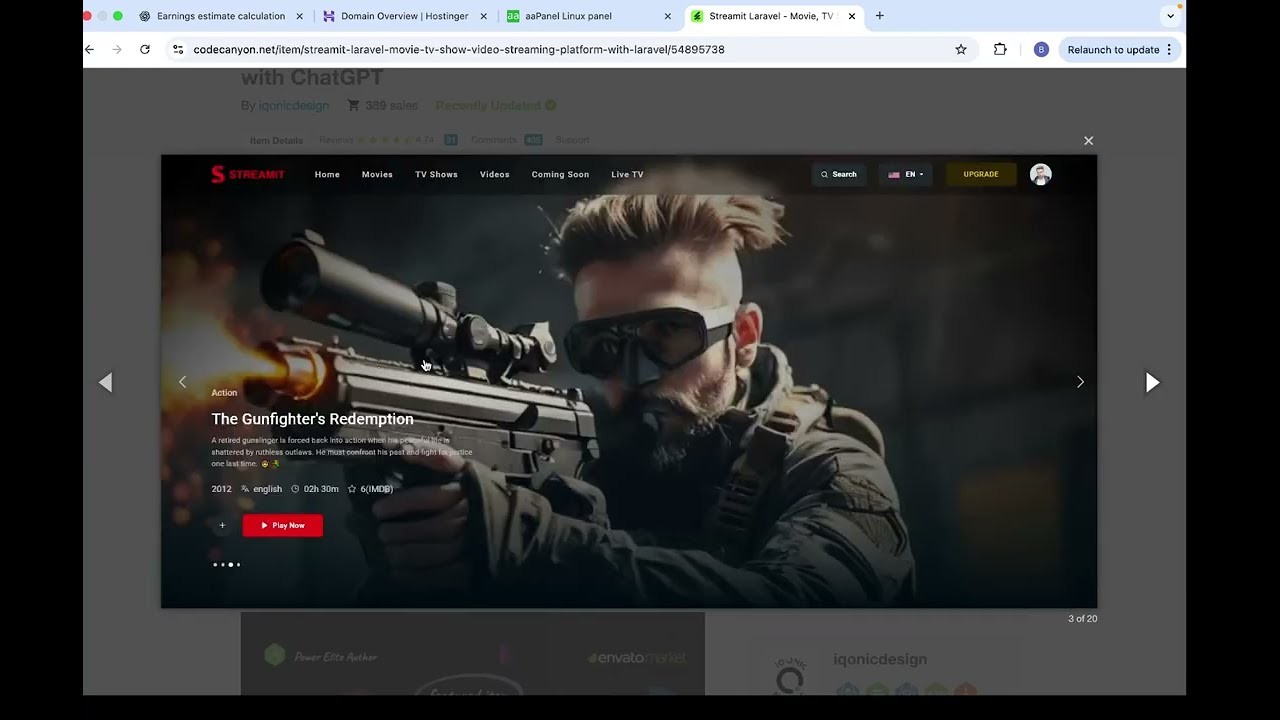Click the red Play Now button
The height and width of the screenshot is (720, 1280).
(x=283, y=525)
